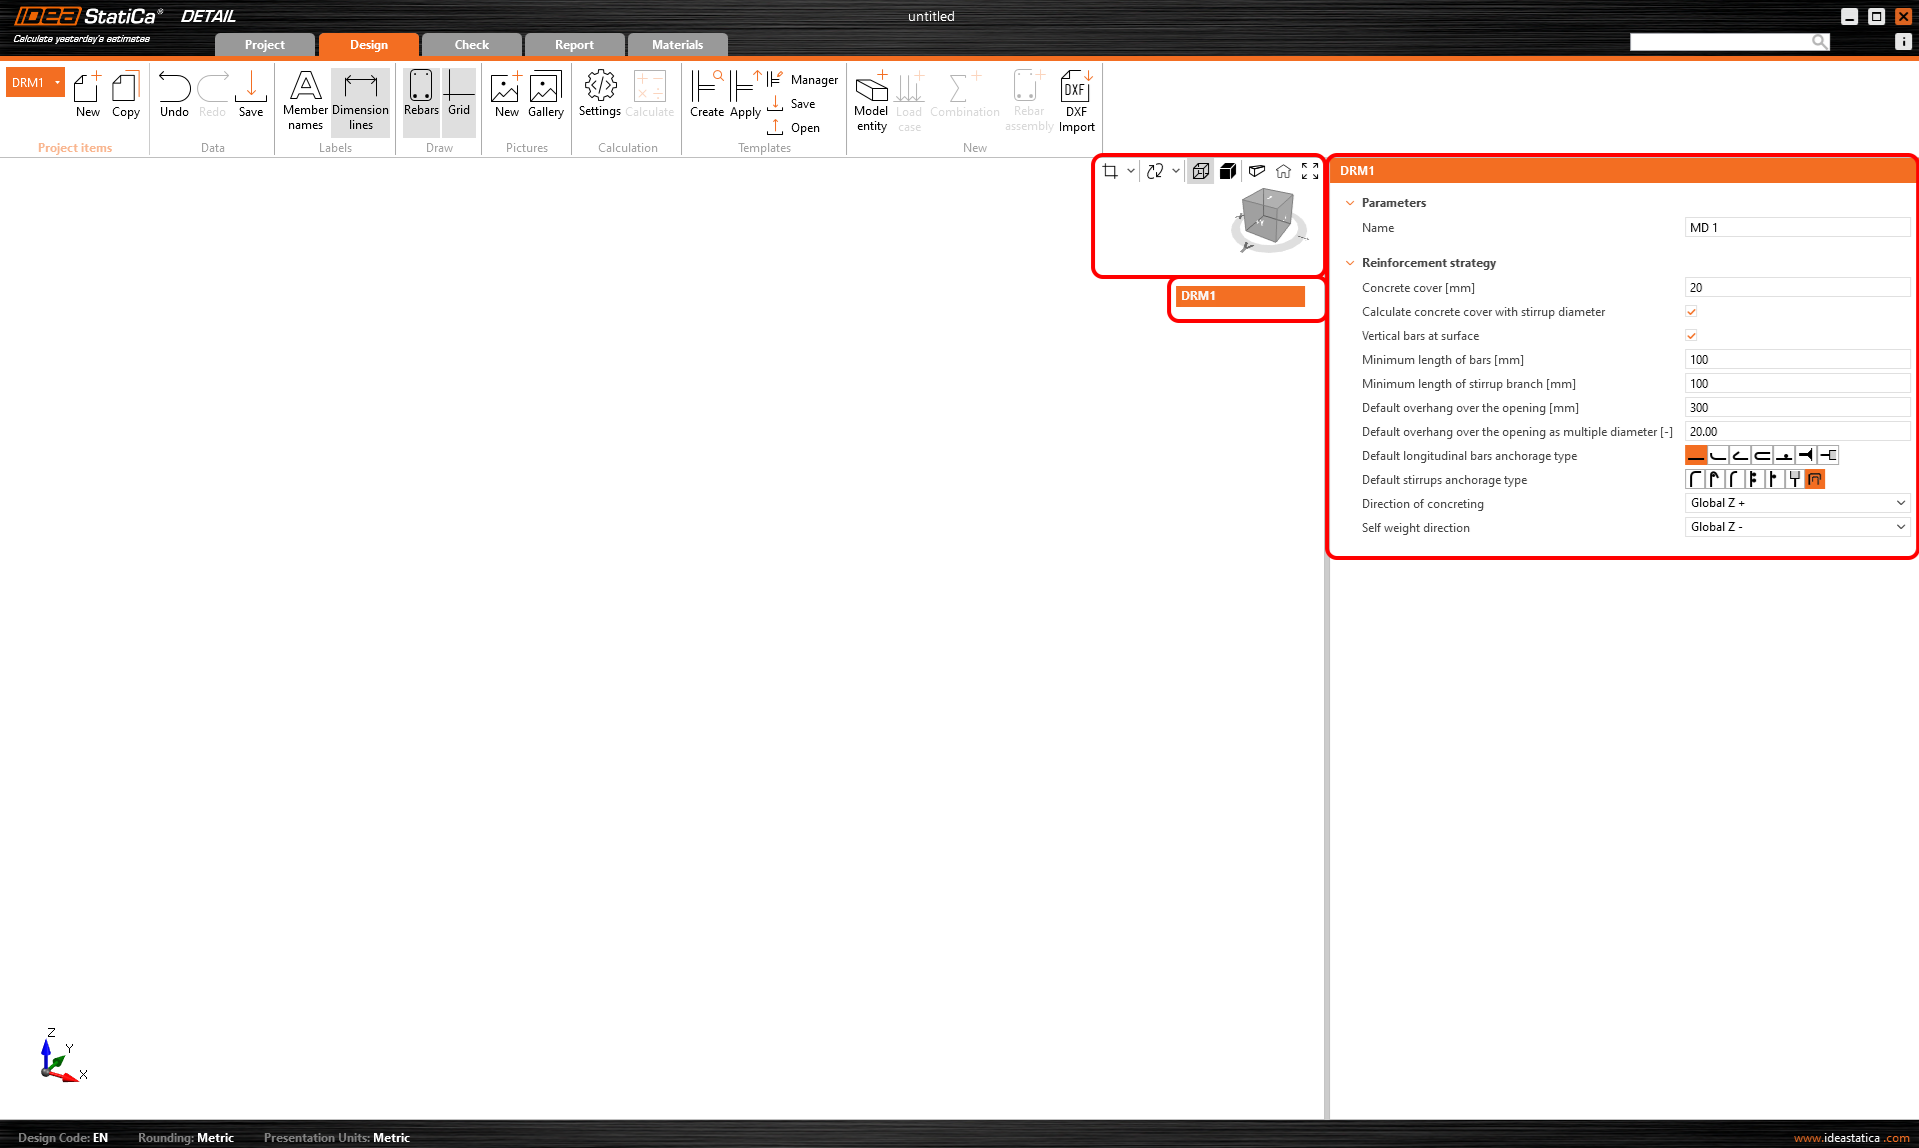The image size is (1919, 1148).
Task: Click the Default overhang over the opening field
Action: click(1797, 408)
